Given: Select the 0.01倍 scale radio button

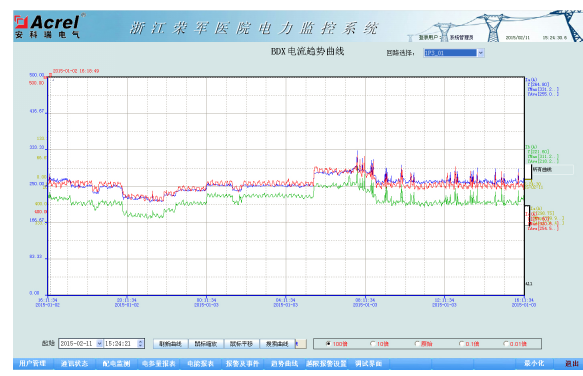Looking at the screenshot, I should [x=505, y=344].
